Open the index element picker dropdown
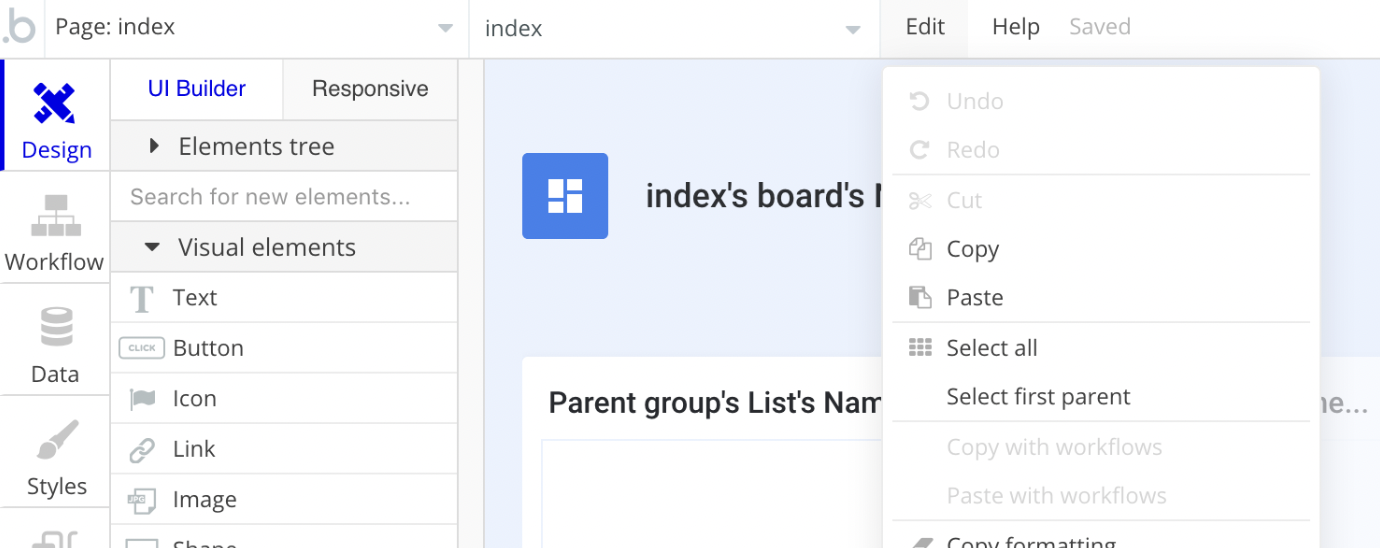This screenshot has width=1380, height=548. [x=674, y=28]
